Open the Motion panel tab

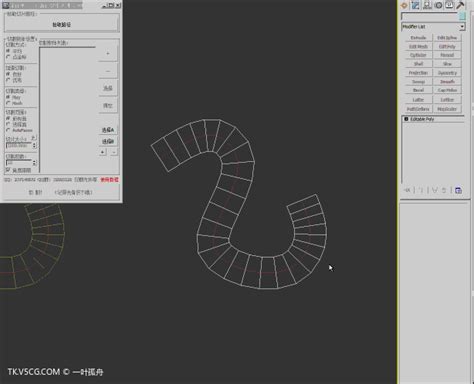[x=438, y=5]
